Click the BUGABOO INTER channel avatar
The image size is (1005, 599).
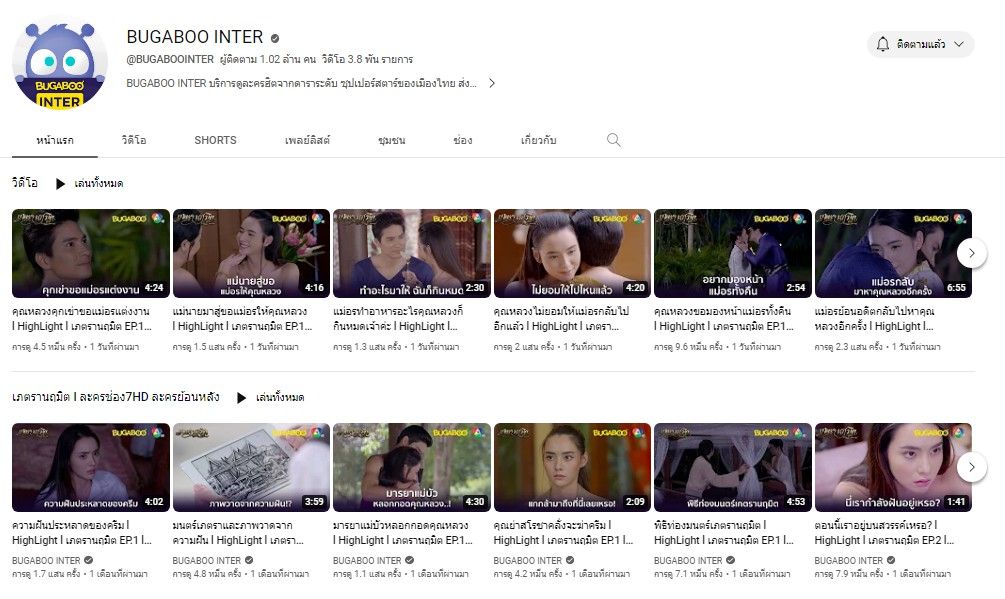(59, 60)
